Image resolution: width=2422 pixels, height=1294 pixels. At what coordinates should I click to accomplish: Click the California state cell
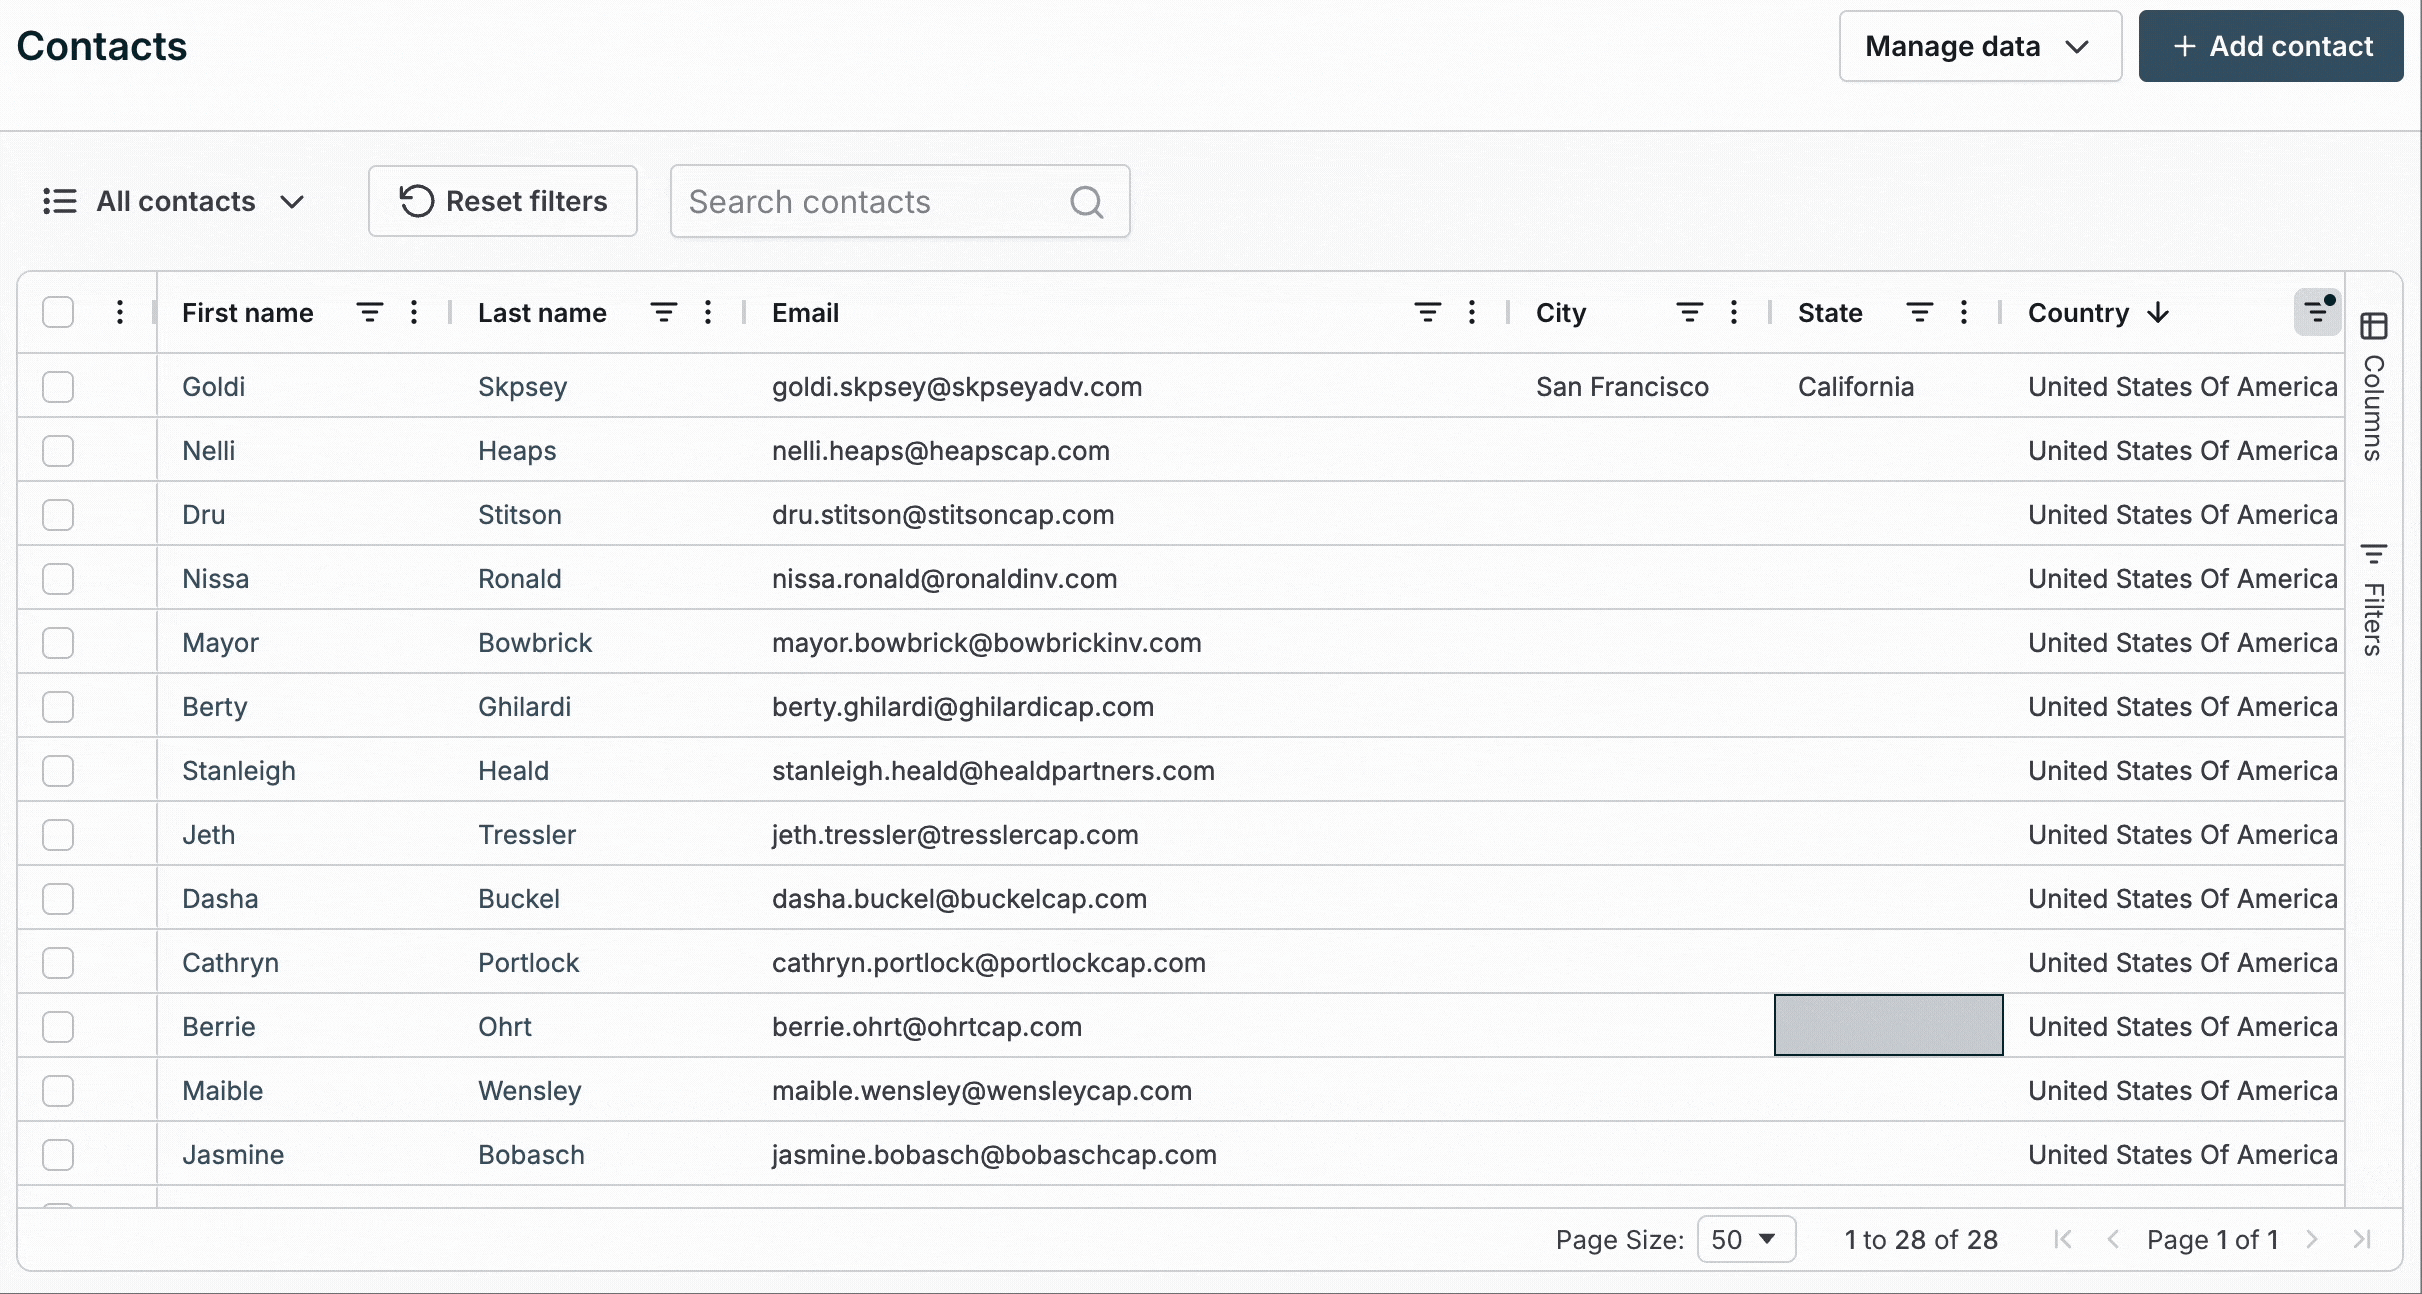1856,387
